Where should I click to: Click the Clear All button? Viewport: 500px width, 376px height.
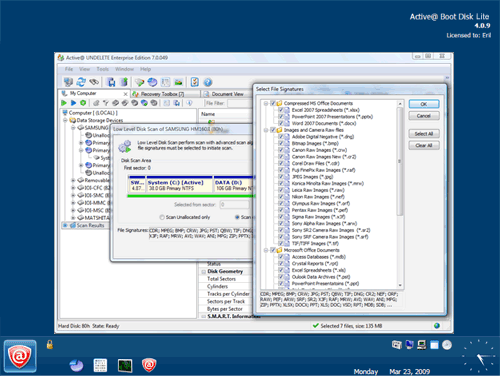click(424, 145)
